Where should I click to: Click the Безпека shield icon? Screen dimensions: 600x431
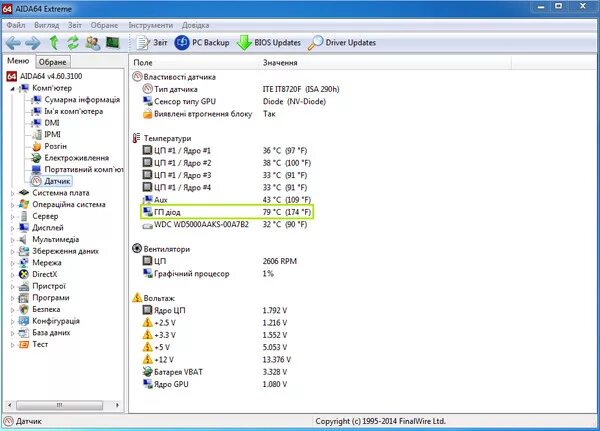coord(24,309)
